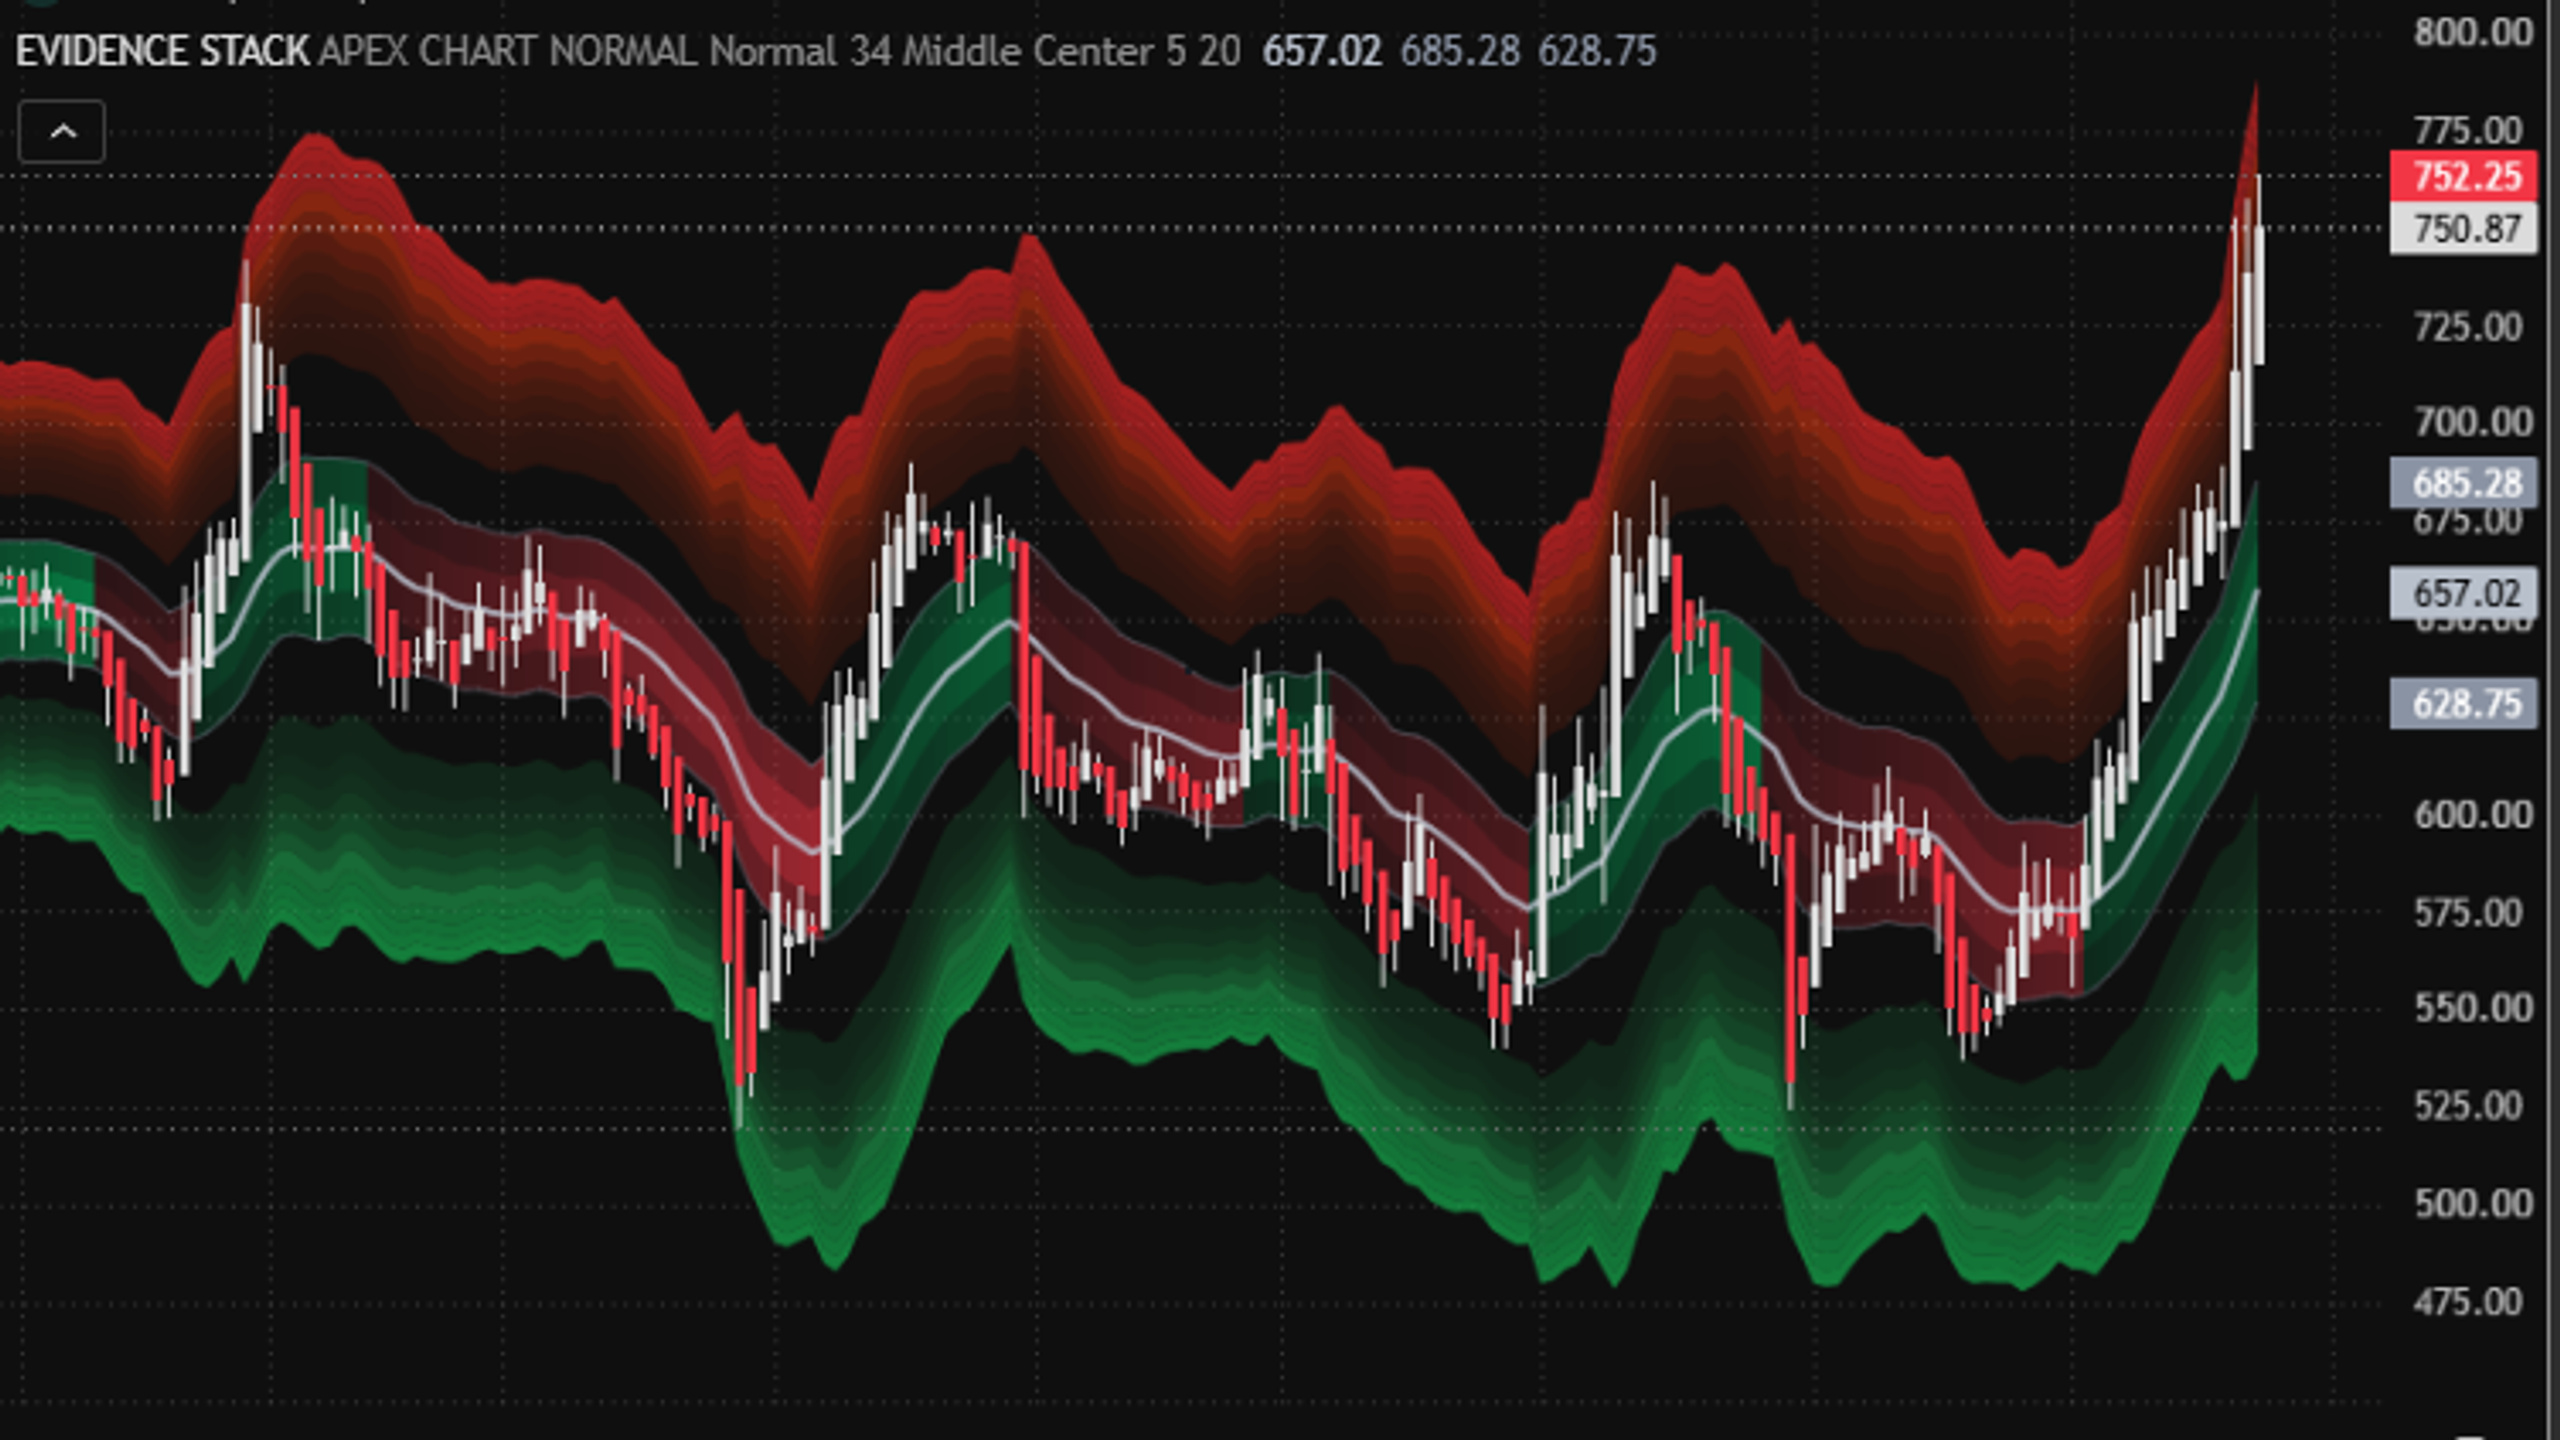Select the APEX CHART NORMAL indicator parameters text
Screen dimensions: 2560x1440
point(780,51)
